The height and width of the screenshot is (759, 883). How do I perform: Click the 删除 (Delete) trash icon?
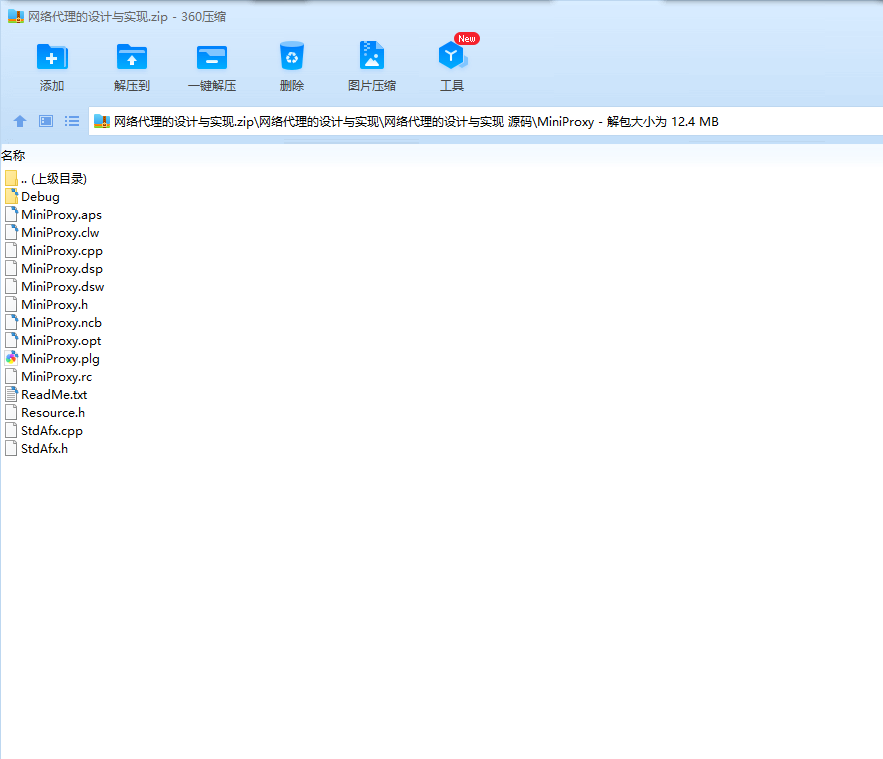coord(292,56)
